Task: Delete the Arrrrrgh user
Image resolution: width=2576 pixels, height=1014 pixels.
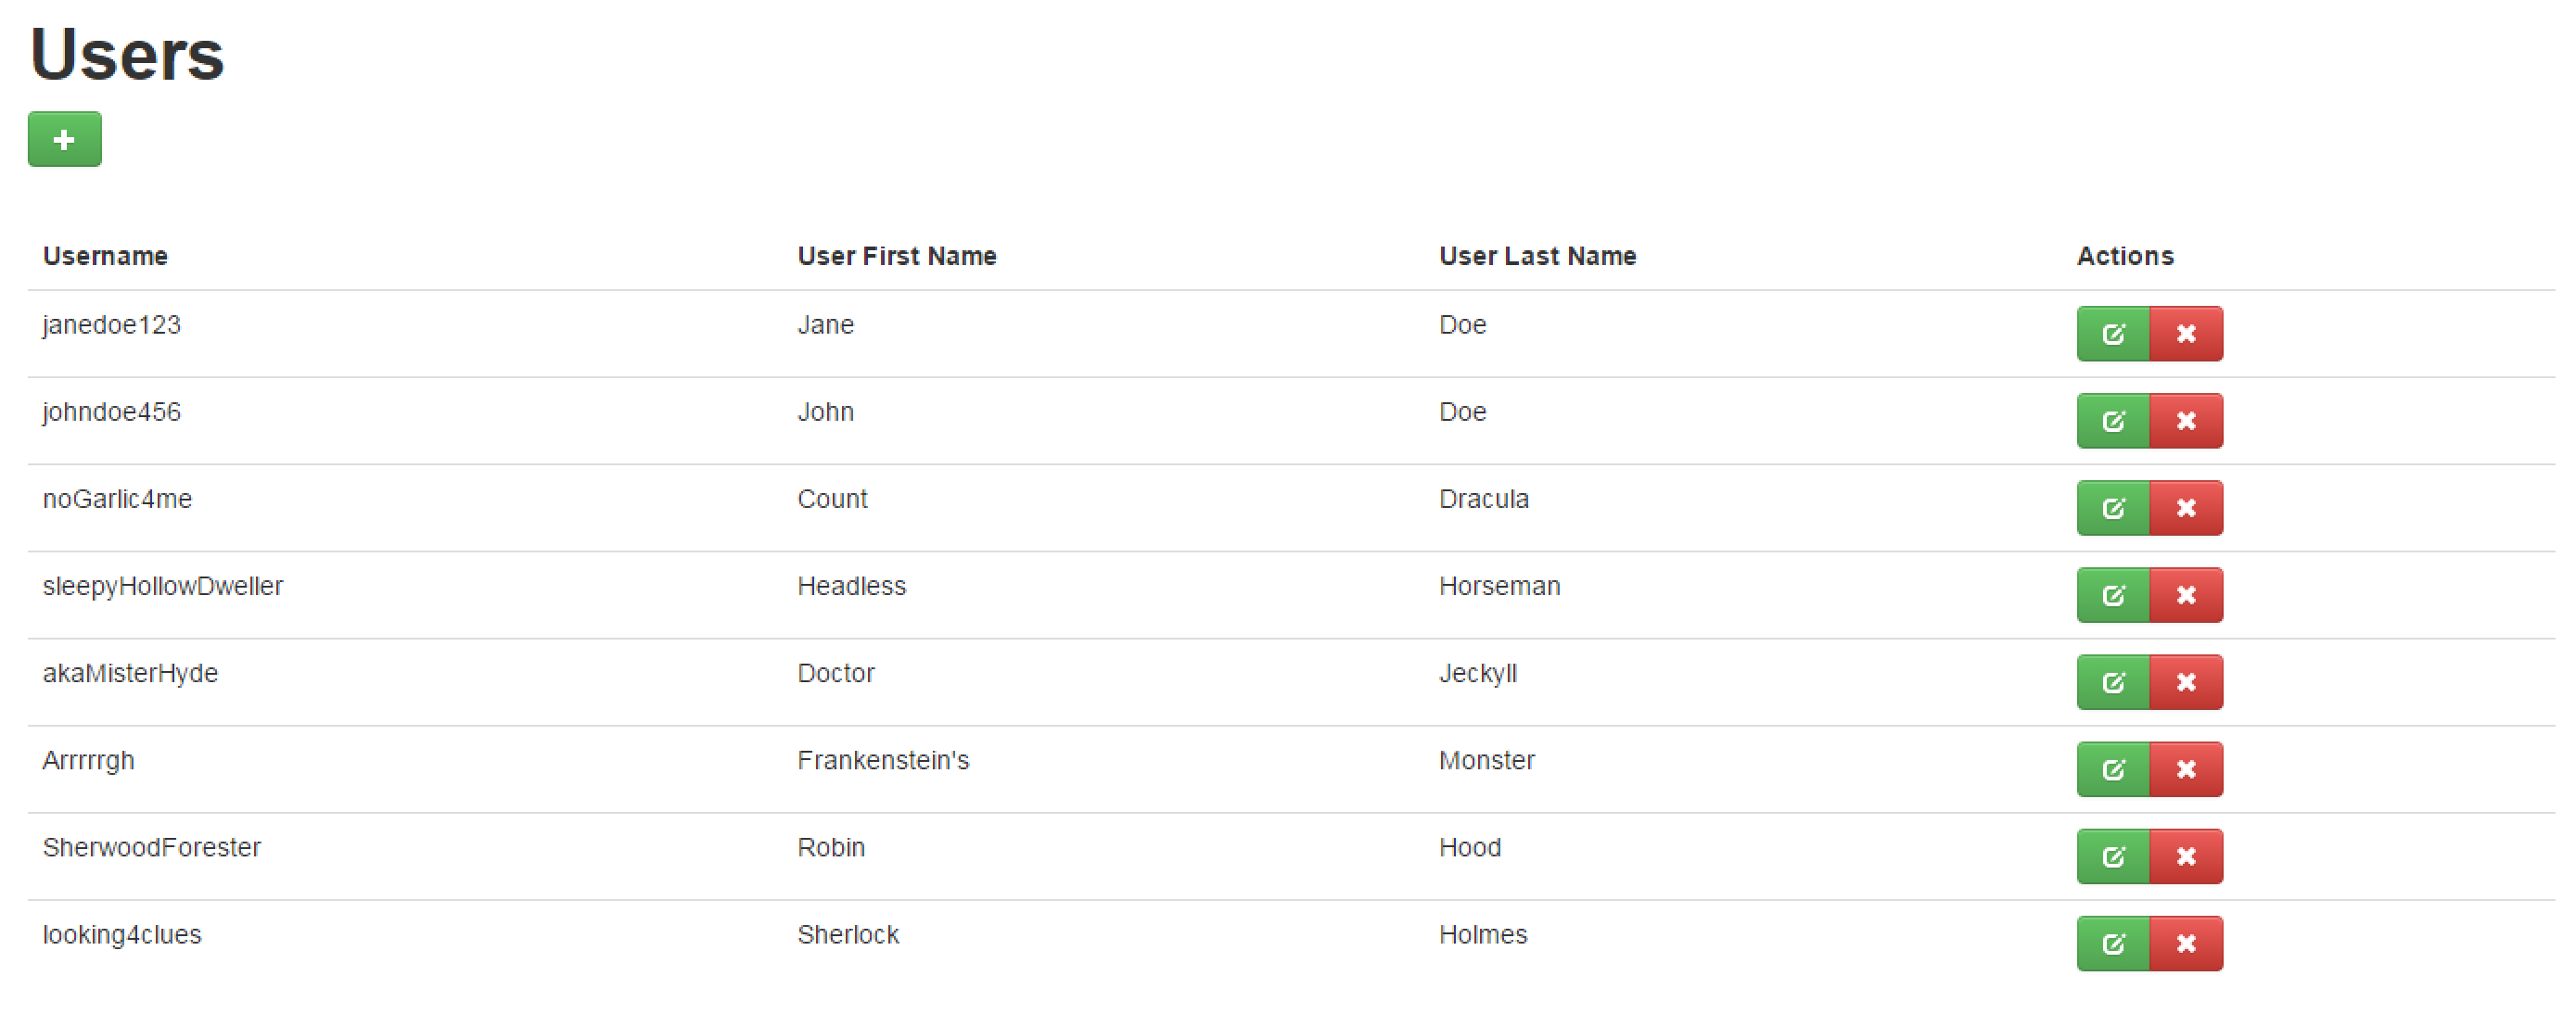Action: (x=2186, y=769)
